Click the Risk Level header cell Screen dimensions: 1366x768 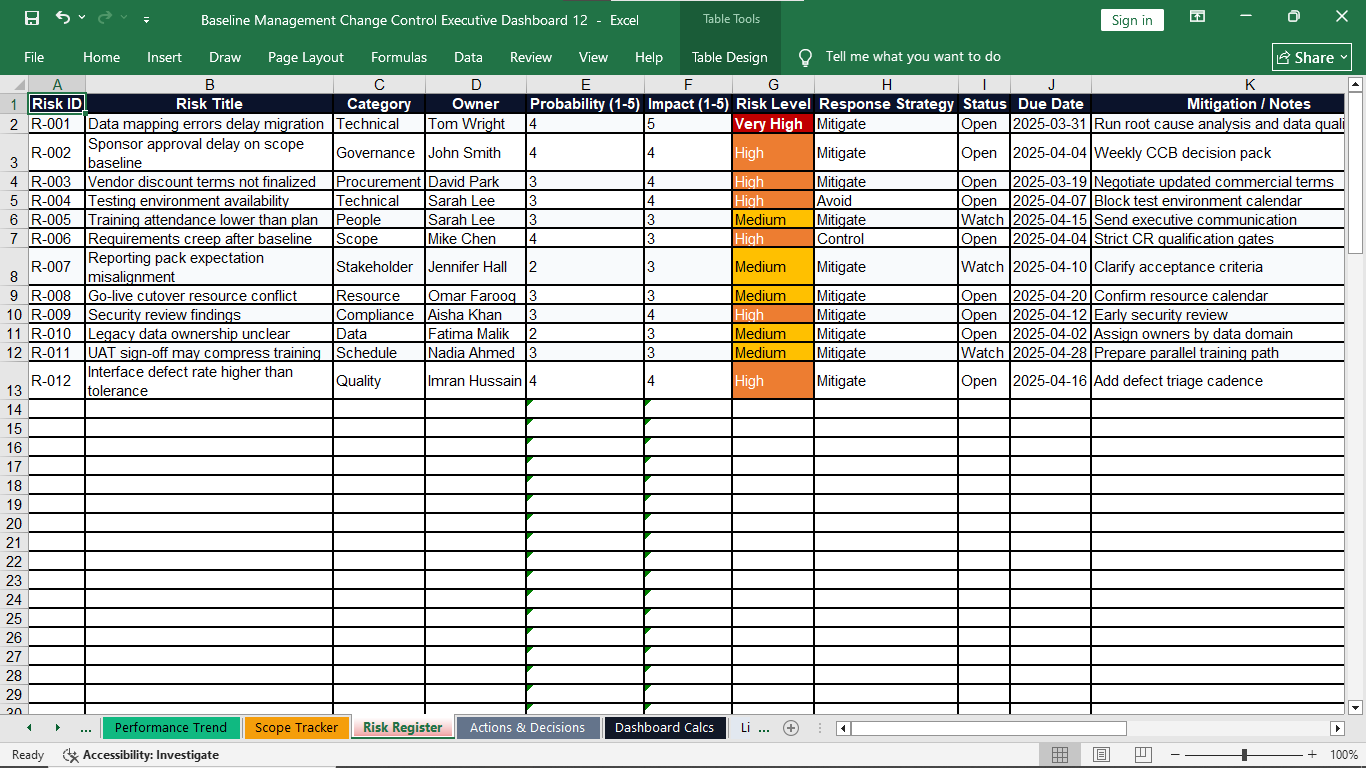coord(773,104)
